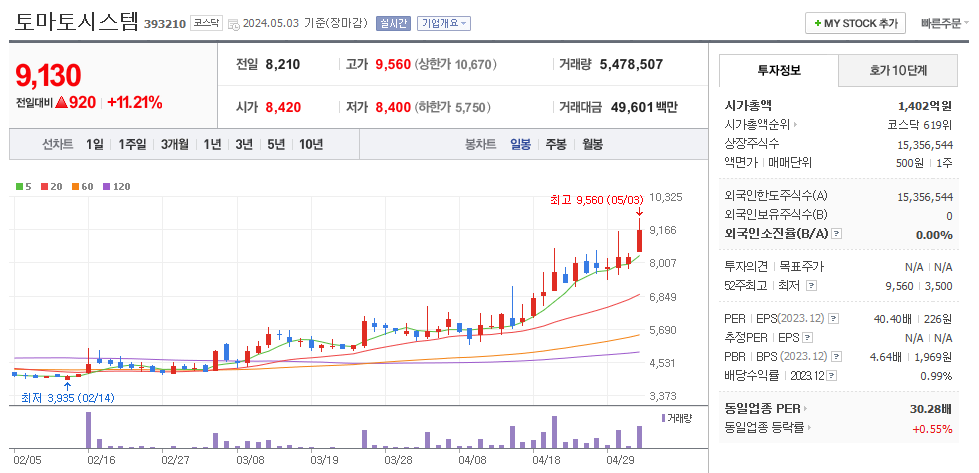The height and width of the screenshot is (473, 979).
Task: Select the 5년 line chart period
Action: point(276,145)
